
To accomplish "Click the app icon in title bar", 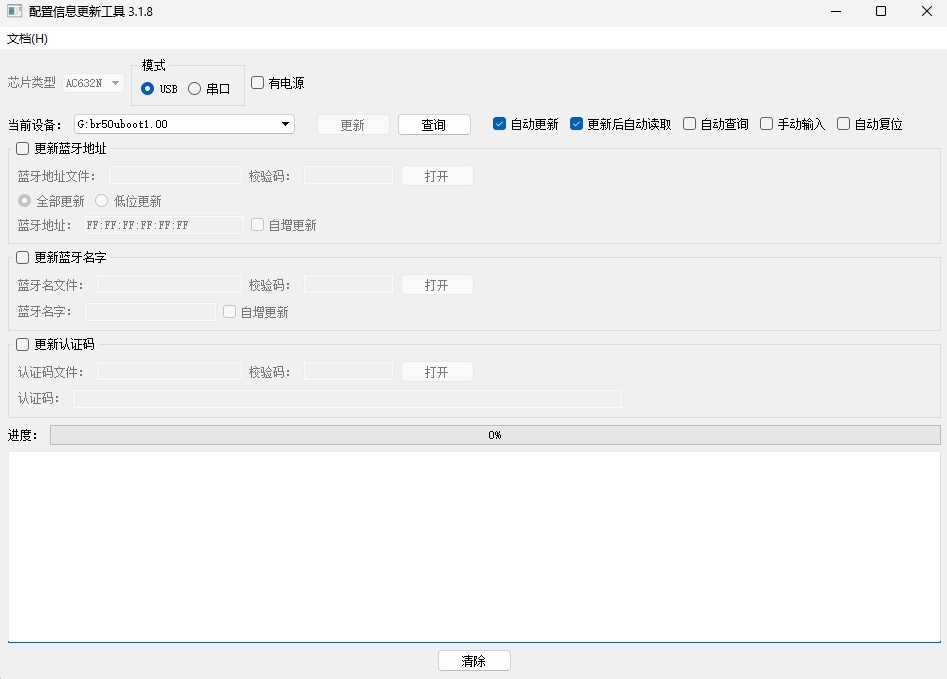I will click(x=15, y=12).
